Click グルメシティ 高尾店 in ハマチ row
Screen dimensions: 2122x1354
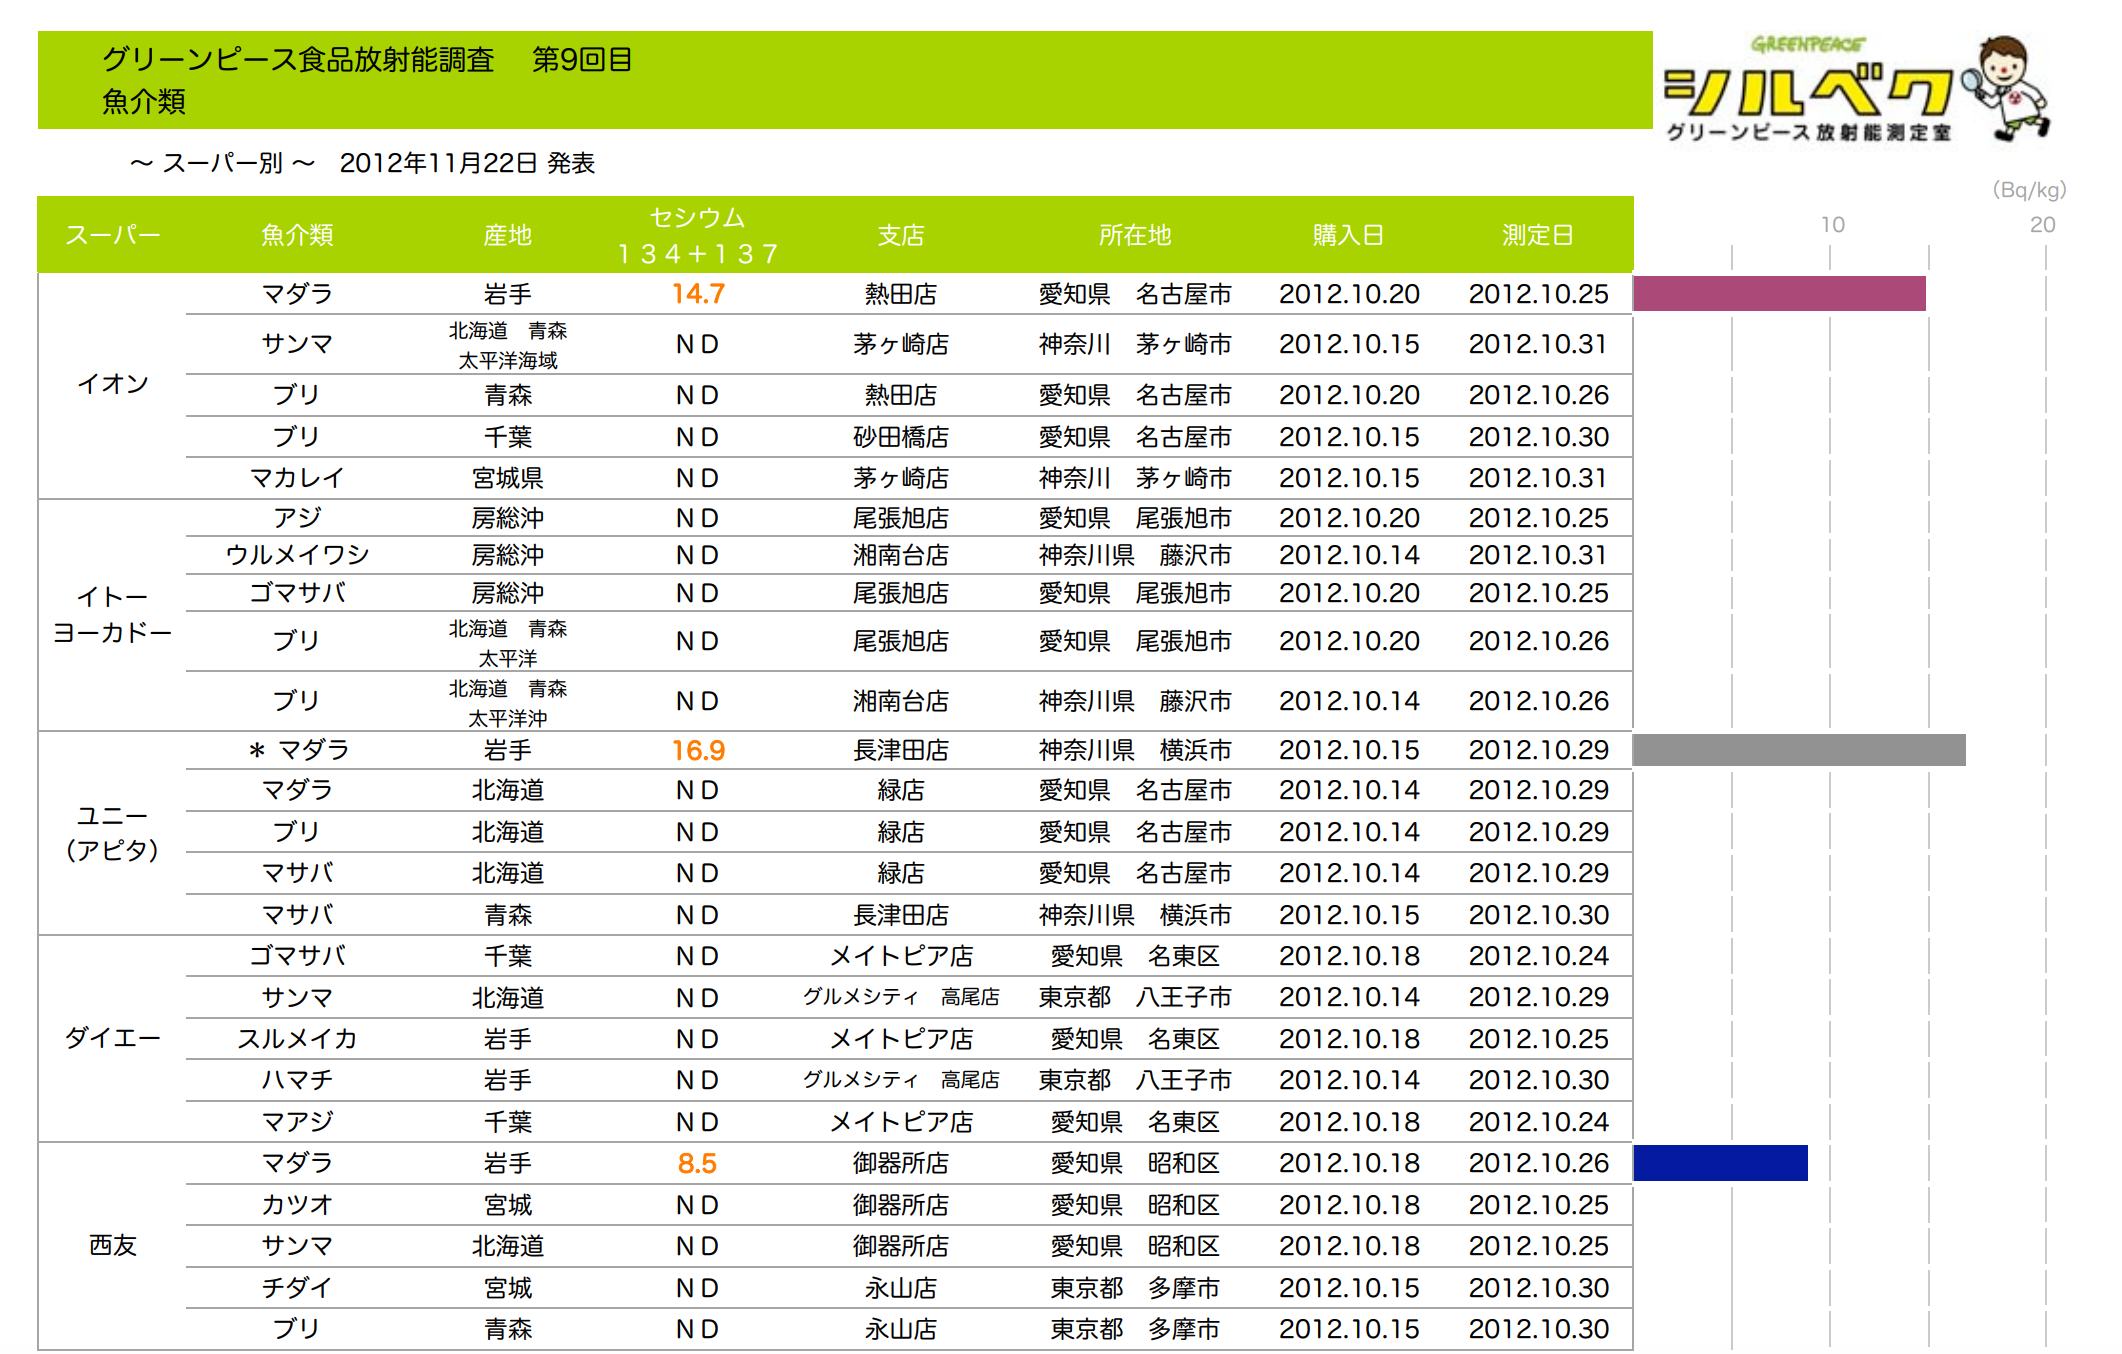[900, 1080]
